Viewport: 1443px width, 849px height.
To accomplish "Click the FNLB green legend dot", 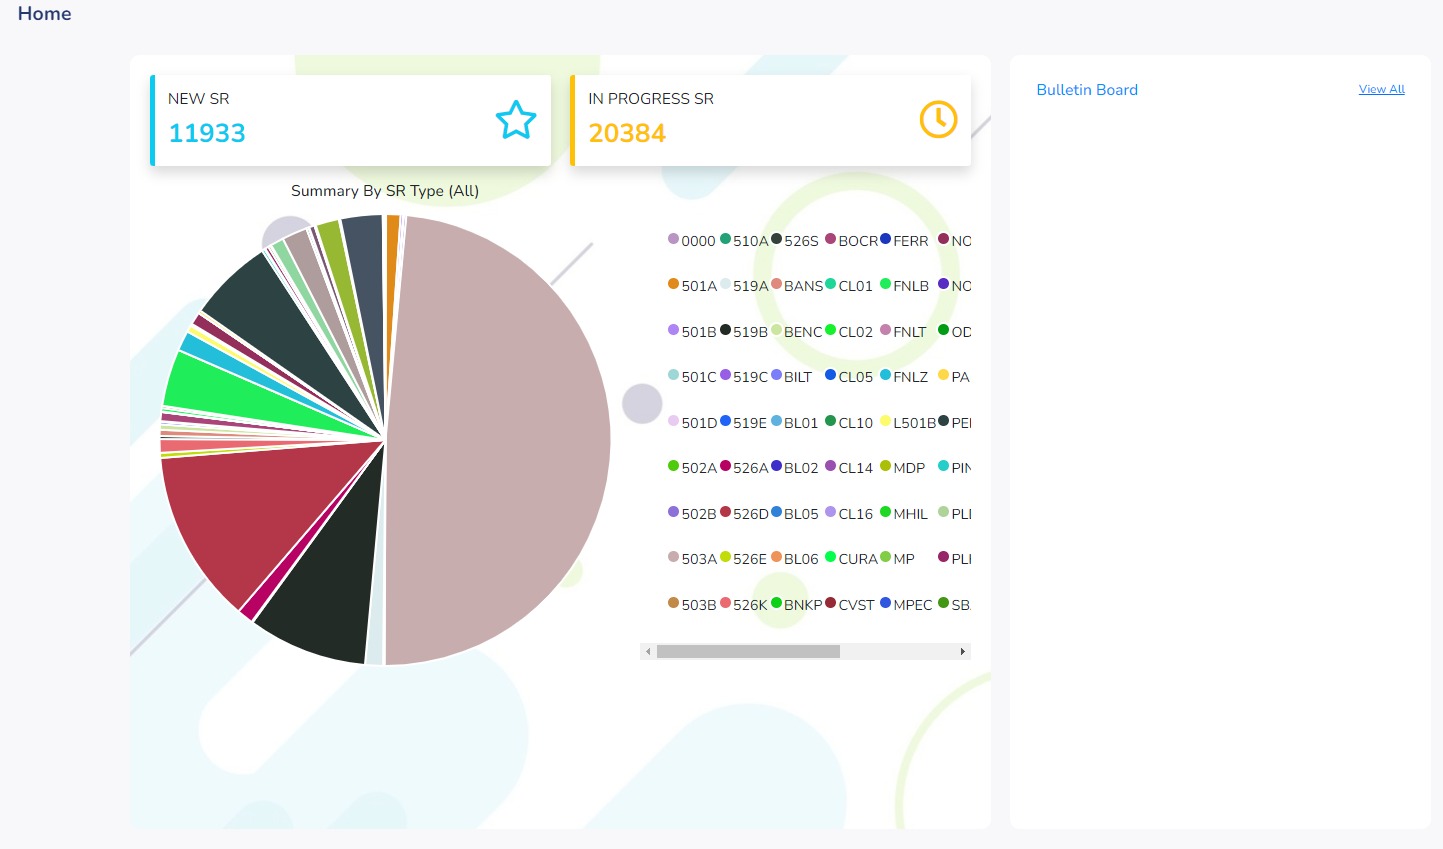I will (885, 284).
